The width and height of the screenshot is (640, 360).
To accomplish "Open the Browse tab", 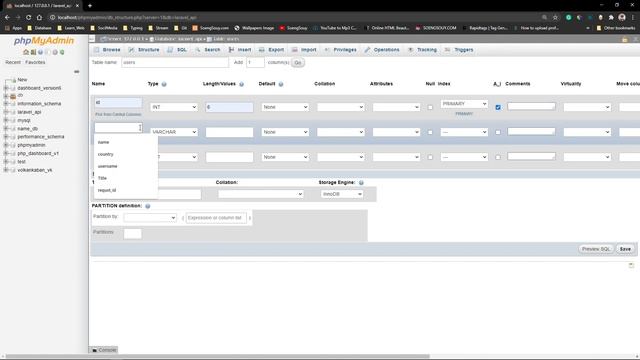I will point(107,50).
